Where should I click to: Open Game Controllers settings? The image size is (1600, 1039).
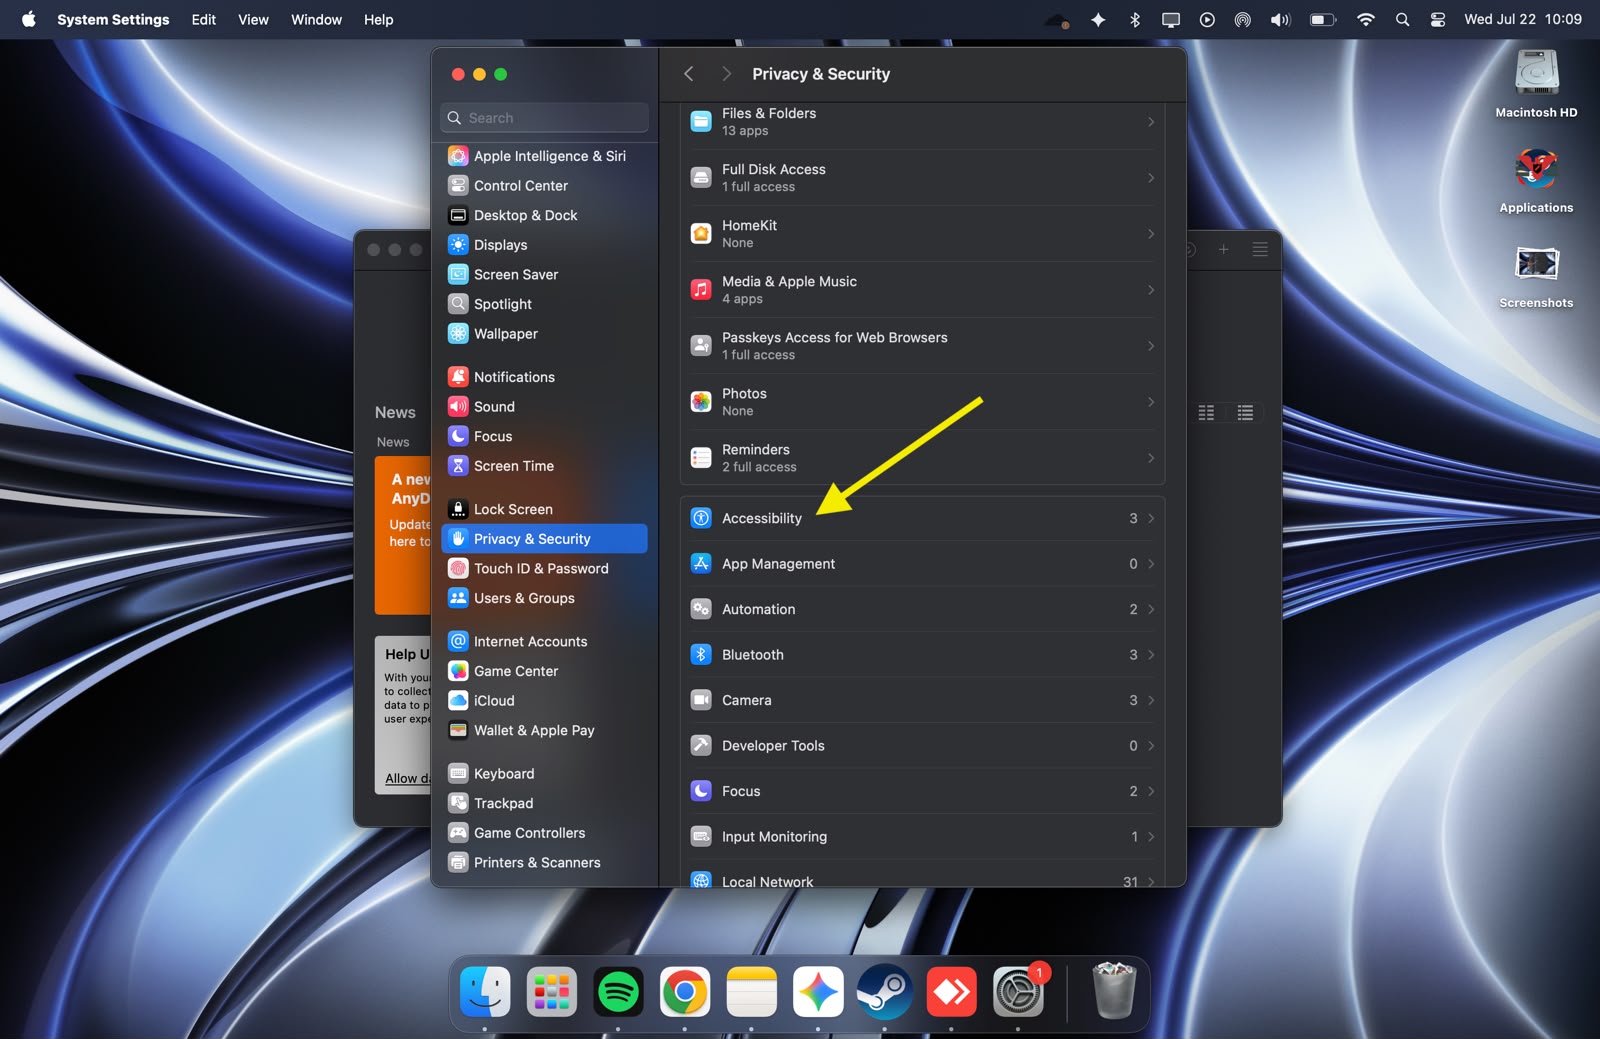point(544,833)
